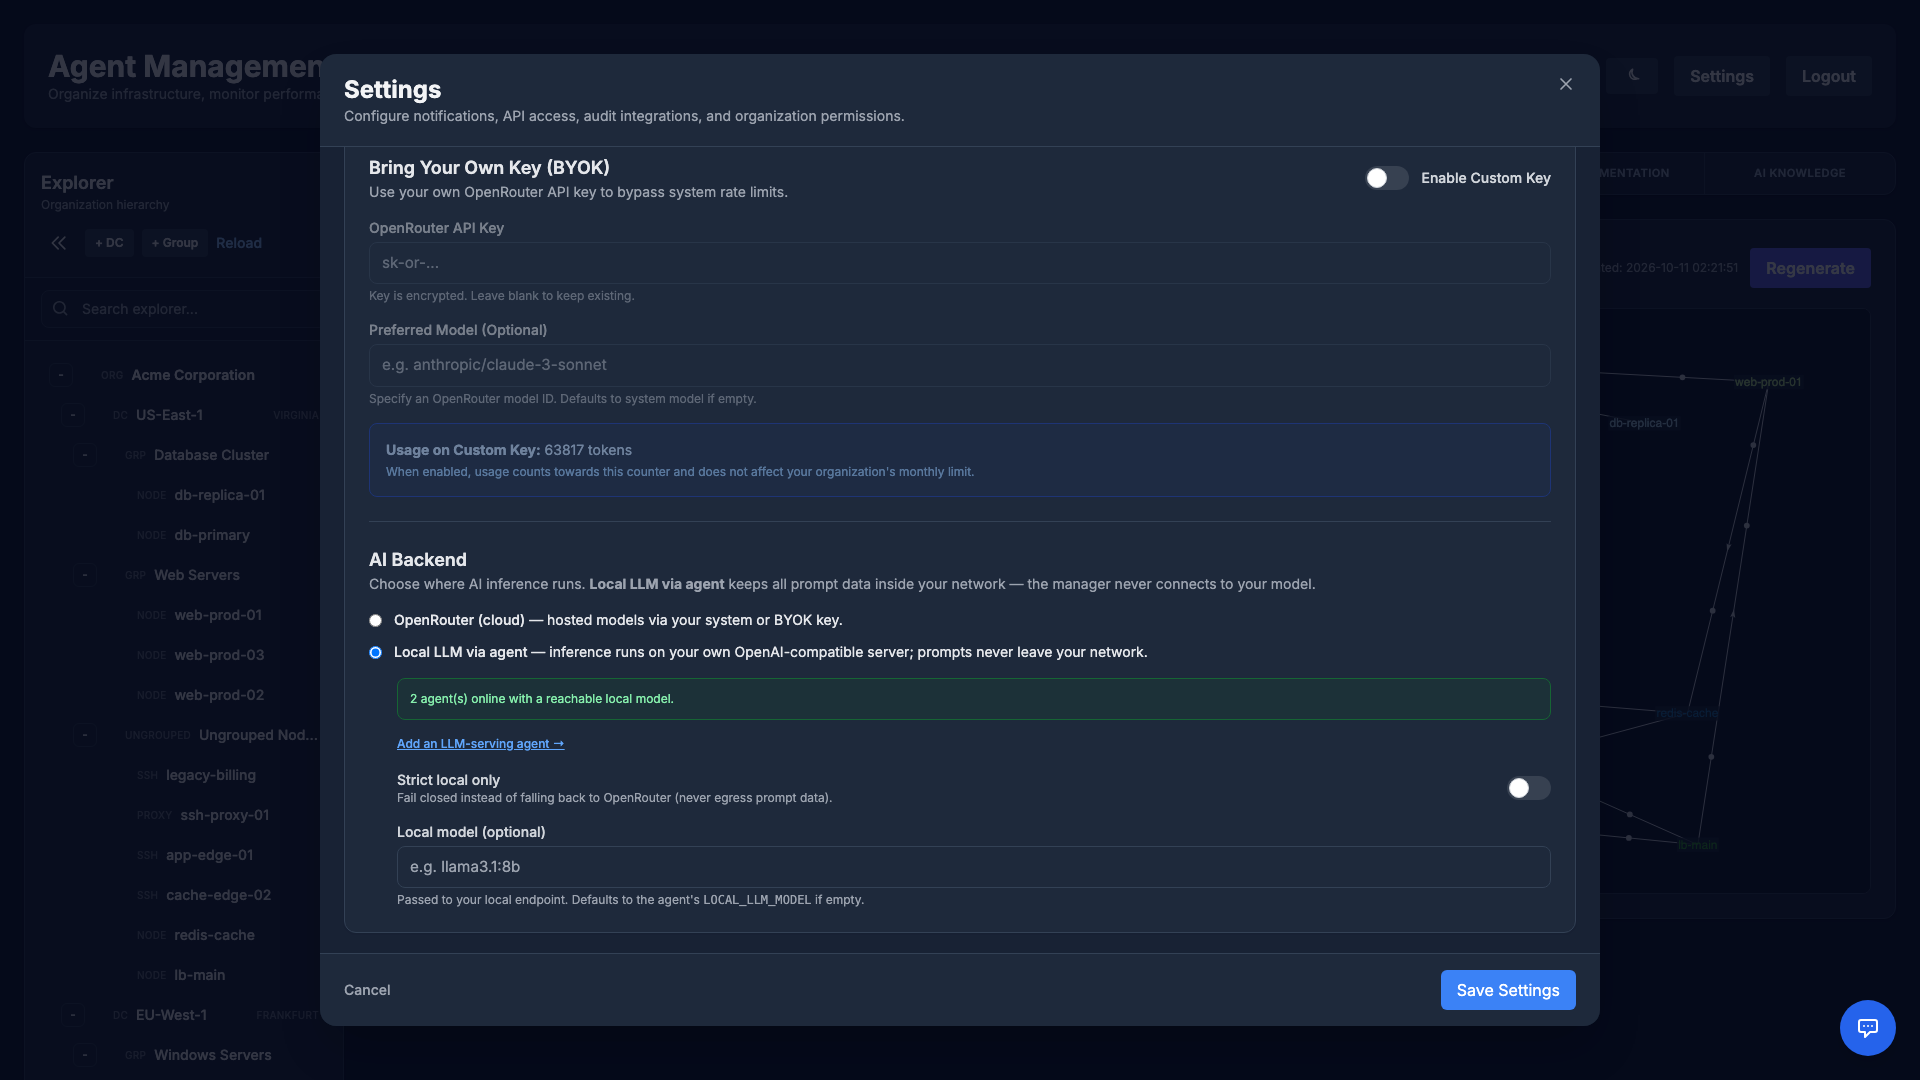Select web-prod-03 node in tree

(x=219, y=655)
